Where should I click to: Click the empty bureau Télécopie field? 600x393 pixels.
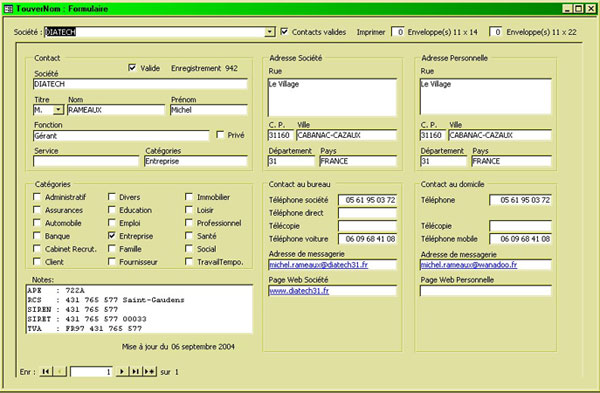[367, 226]
